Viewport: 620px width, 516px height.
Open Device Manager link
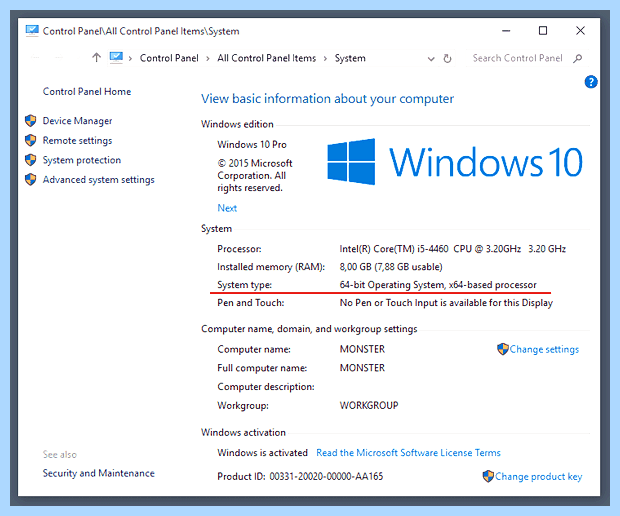[x=78, y=121]
